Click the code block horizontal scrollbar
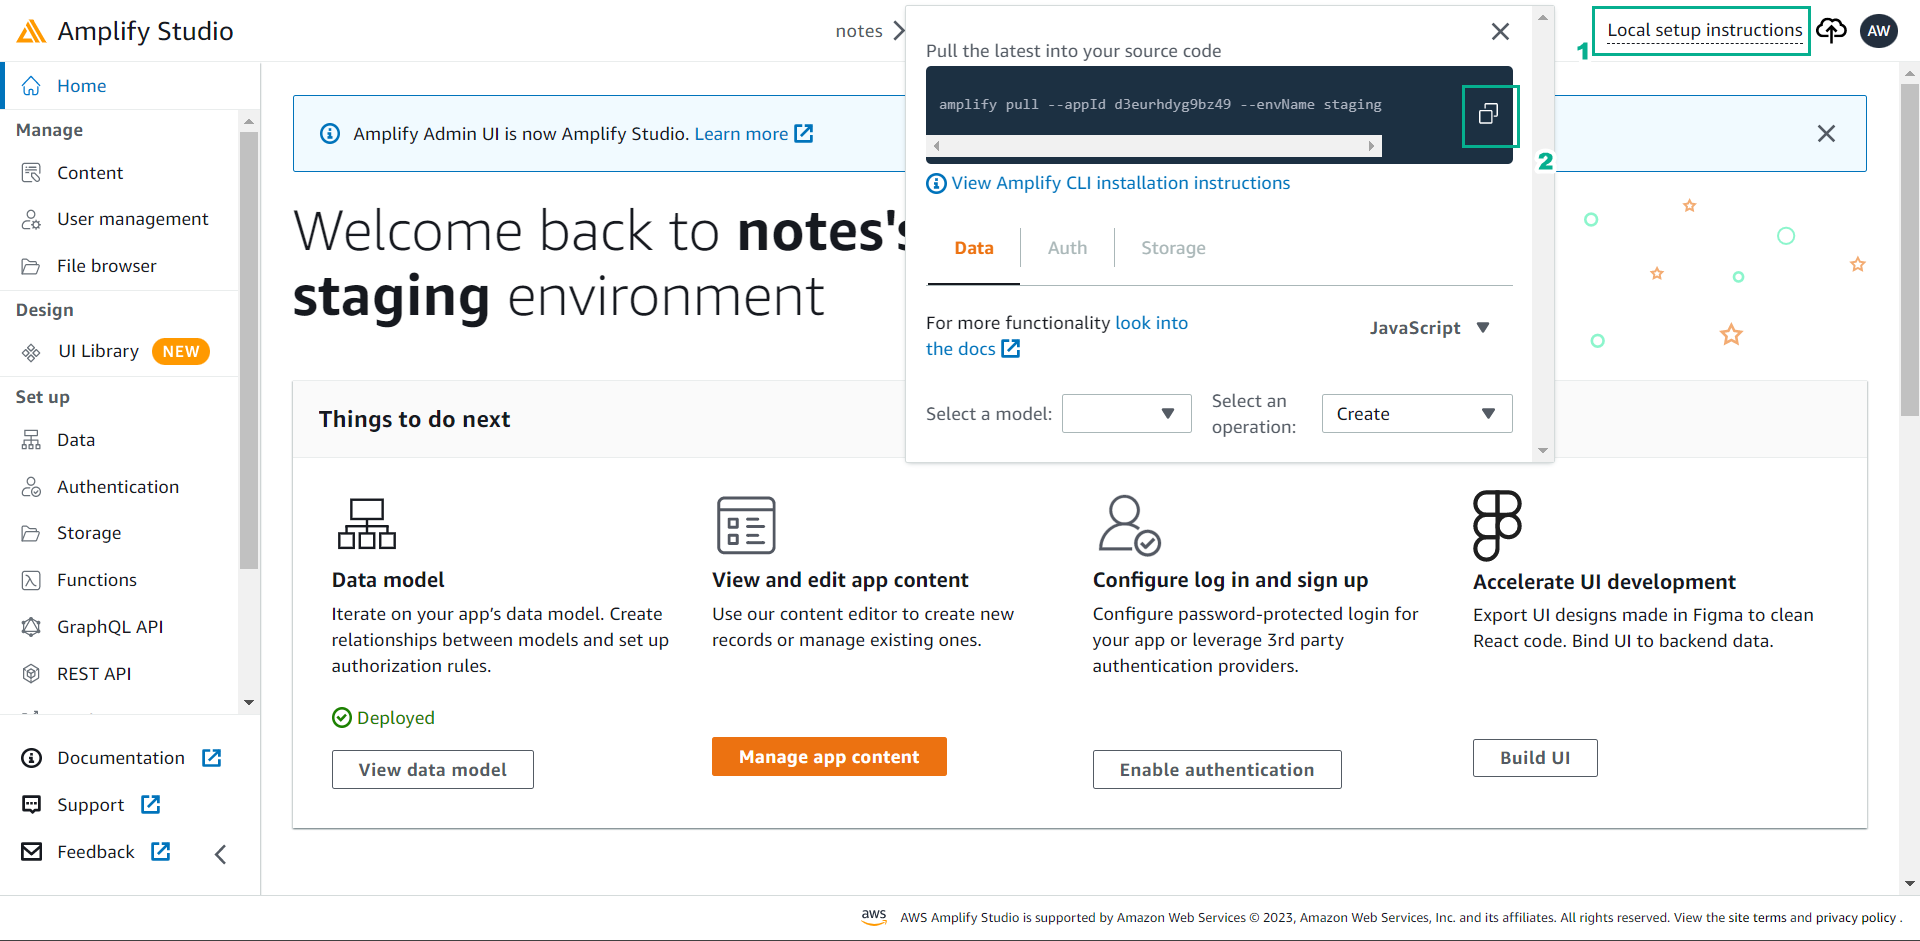Image resolution: width=1920 pixels, height=941 pixels. click(x=1153, y=146)
